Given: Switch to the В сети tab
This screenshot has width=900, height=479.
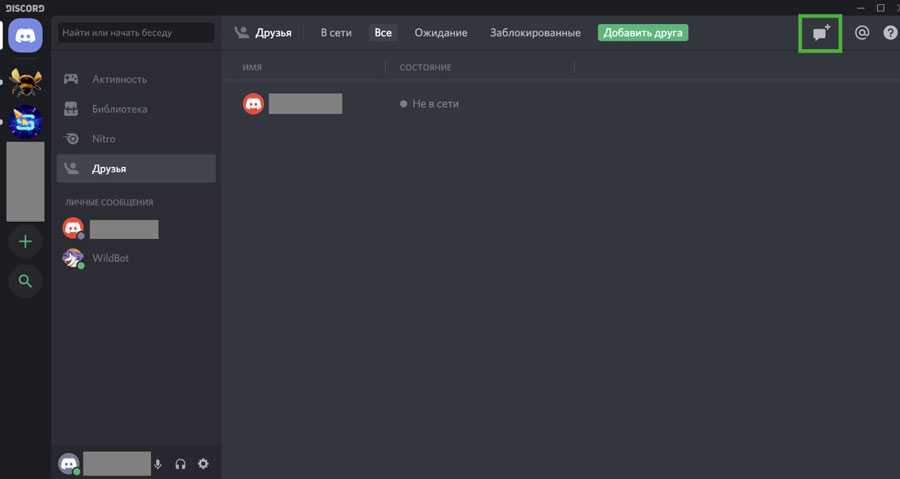Looking at the screenshot, I should click(336, 33).
